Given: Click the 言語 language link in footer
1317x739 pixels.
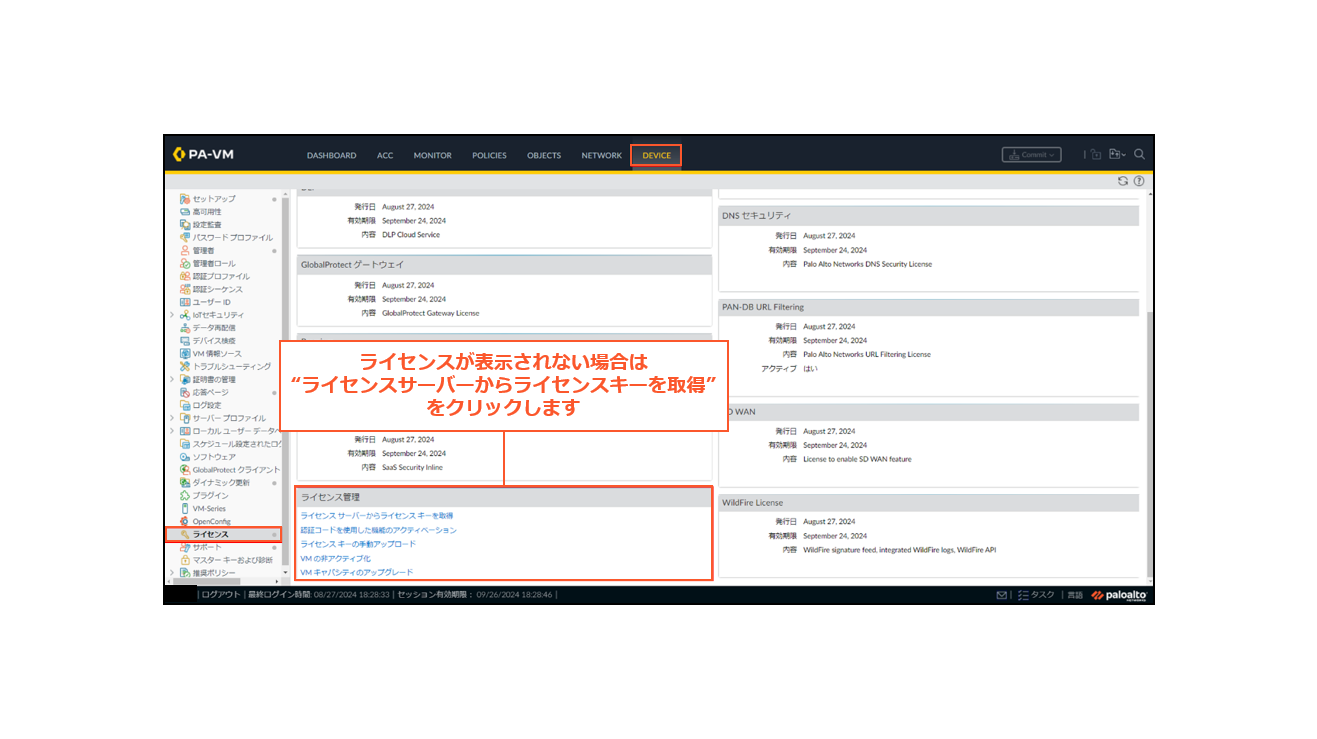Looking at the screenshot, I should [1075, 595].
